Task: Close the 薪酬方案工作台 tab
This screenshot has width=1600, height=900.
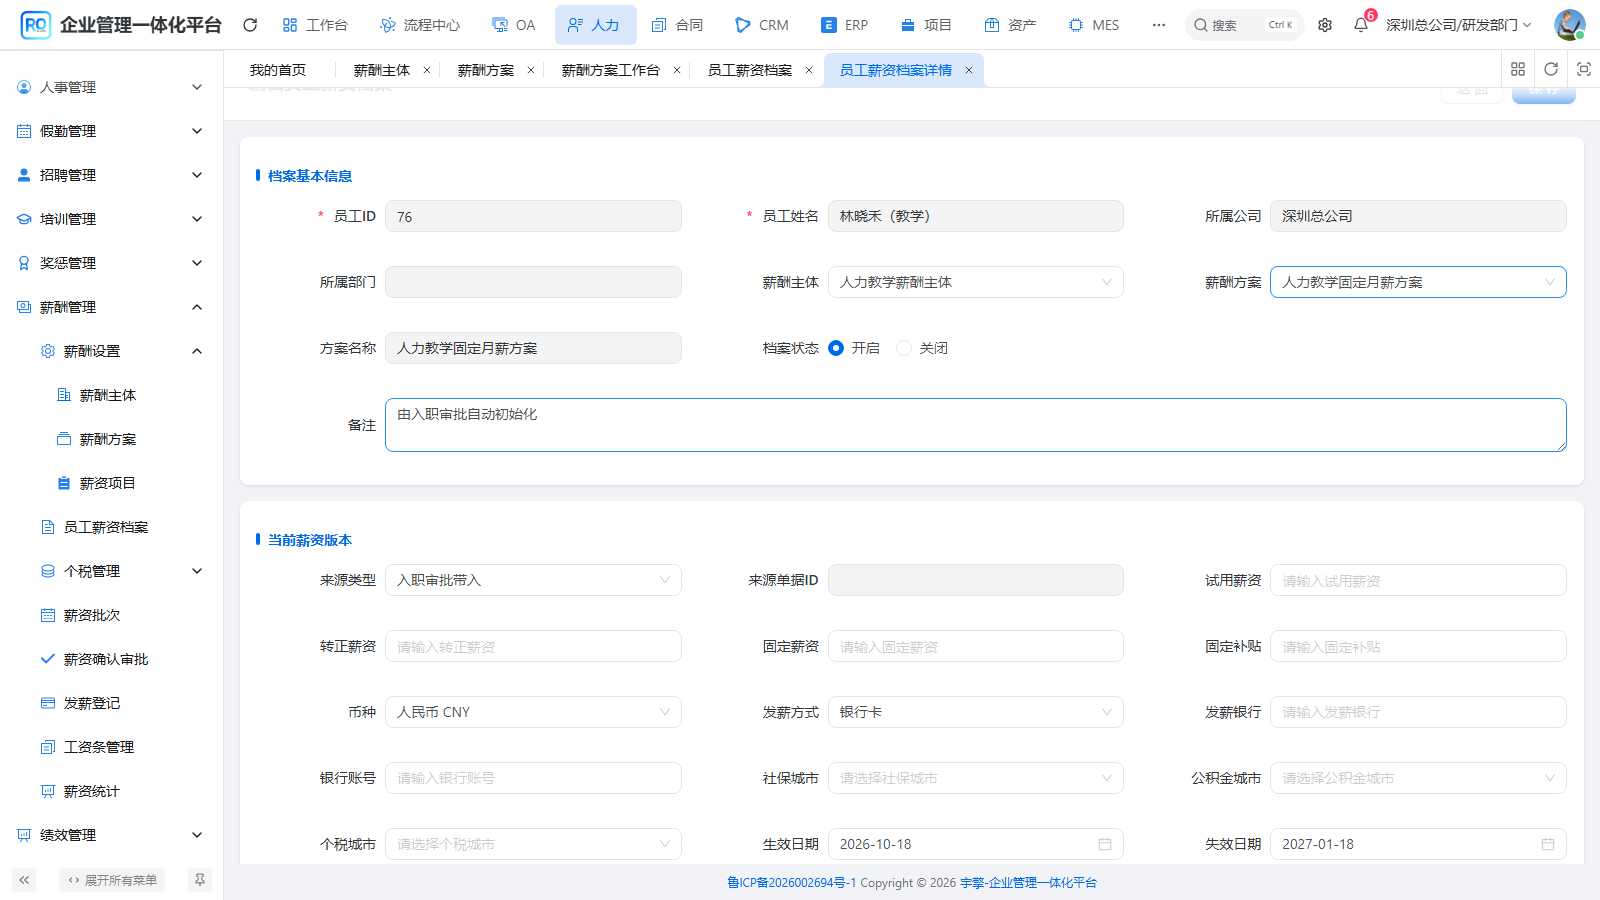Action: (677, 70)
